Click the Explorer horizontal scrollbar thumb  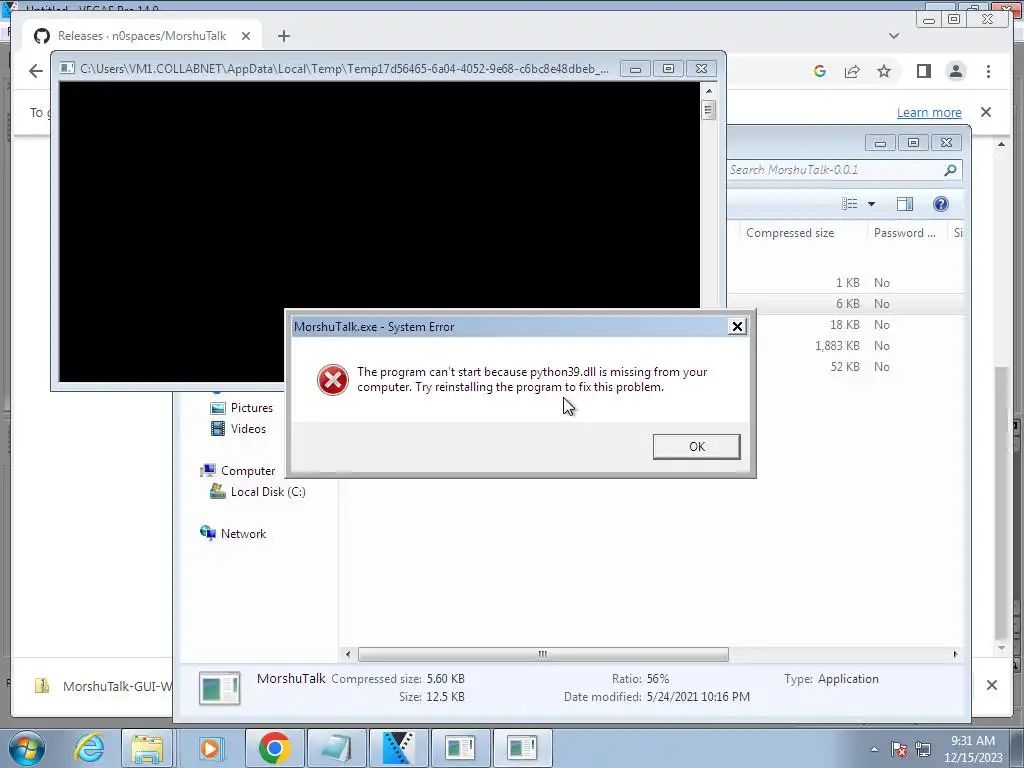[543, 654]
